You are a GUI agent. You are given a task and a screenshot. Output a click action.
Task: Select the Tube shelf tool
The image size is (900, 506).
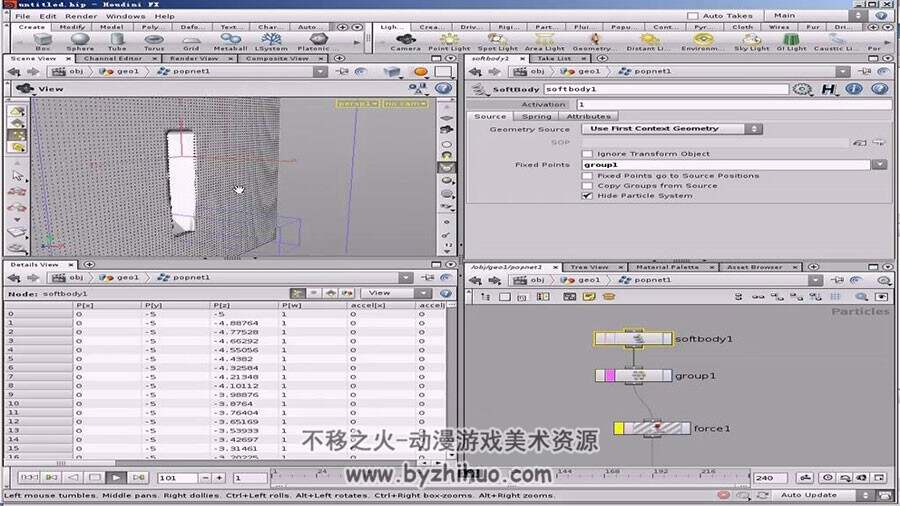(117, 41)
